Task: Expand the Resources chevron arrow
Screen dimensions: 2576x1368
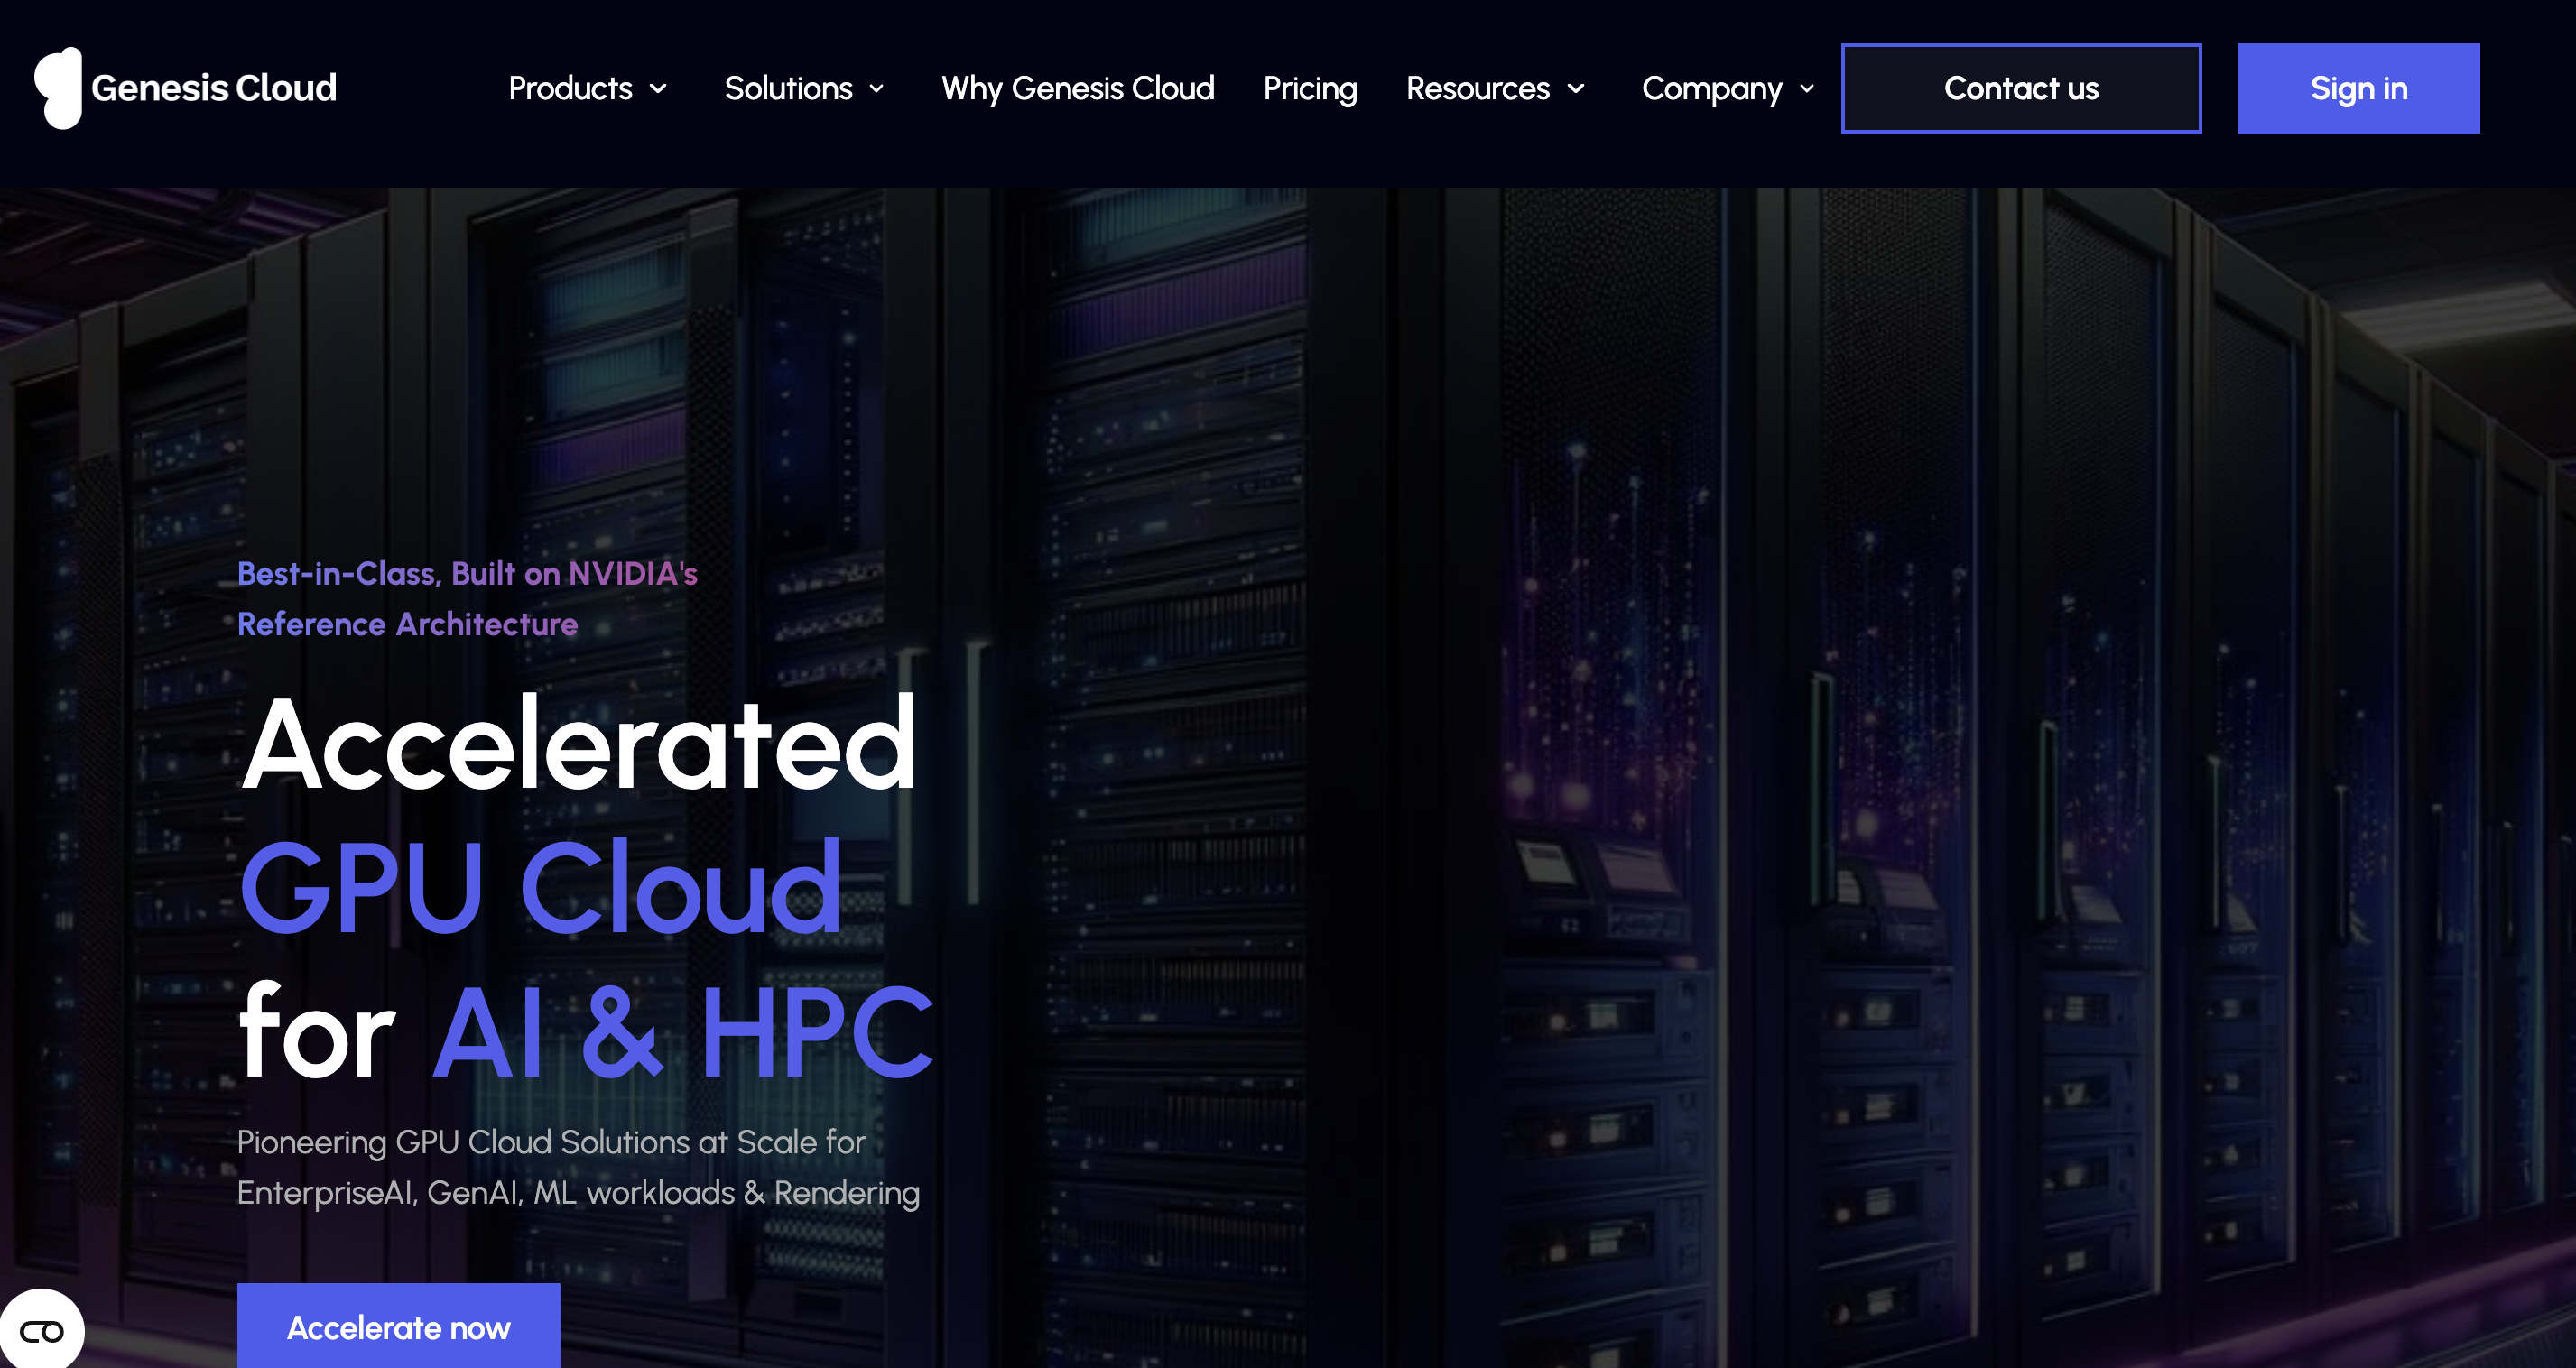Action: pyautogui.click(x=1576, y=89)
